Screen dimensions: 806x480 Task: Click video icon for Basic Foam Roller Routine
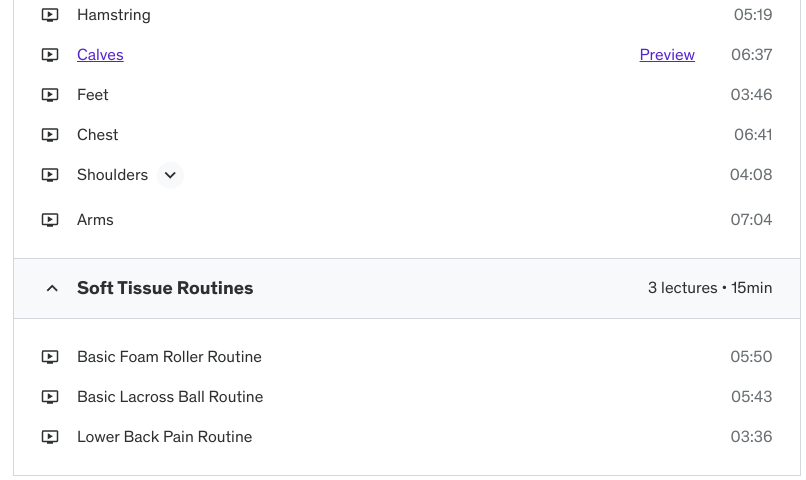point(50,357)
